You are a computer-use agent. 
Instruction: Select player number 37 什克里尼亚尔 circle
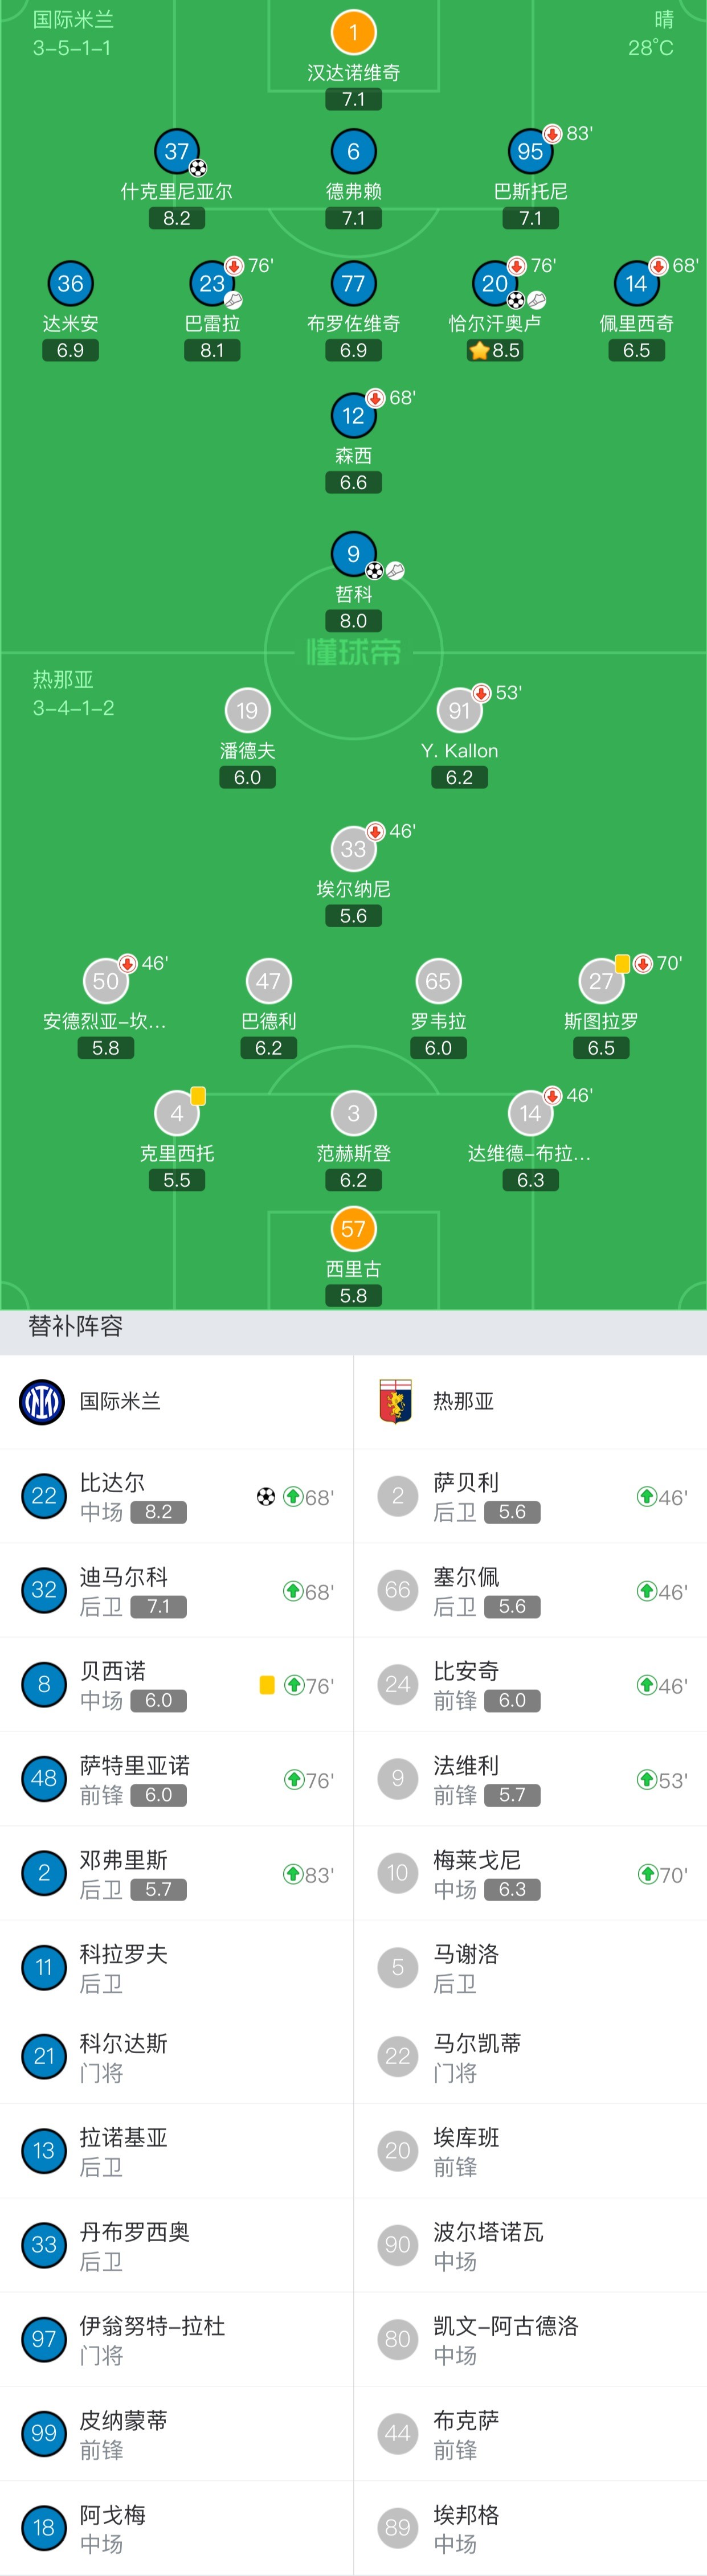click(176, 151)
